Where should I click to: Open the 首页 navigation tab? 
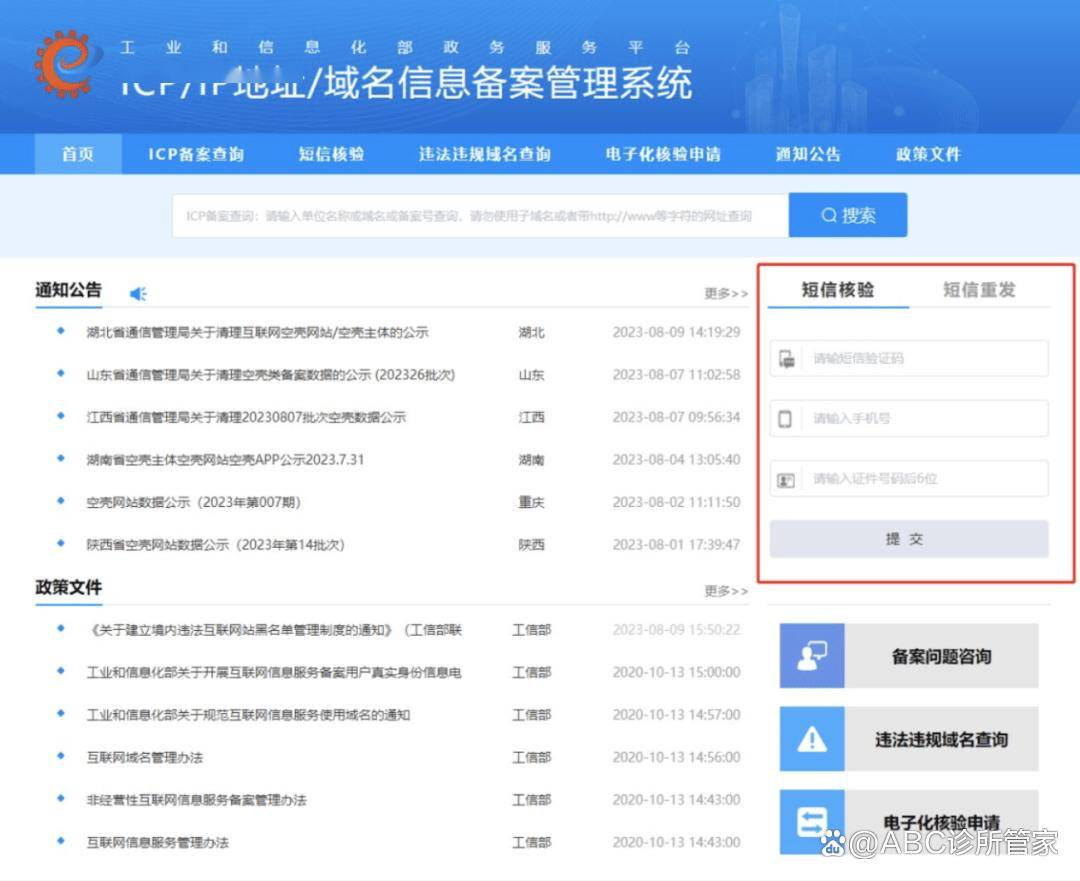point(78,154)
